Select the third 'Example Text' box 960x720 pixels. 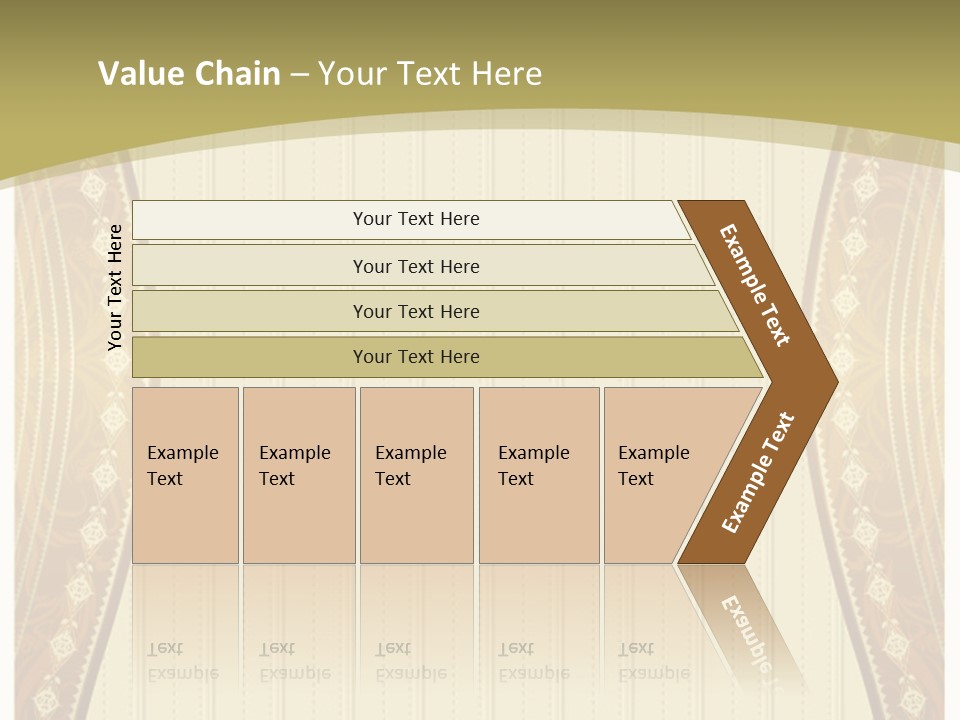(417, 475)
